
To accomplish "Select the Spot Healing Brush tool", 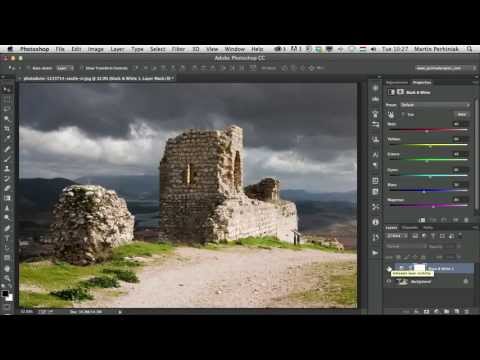I will [x=7, y=149].
